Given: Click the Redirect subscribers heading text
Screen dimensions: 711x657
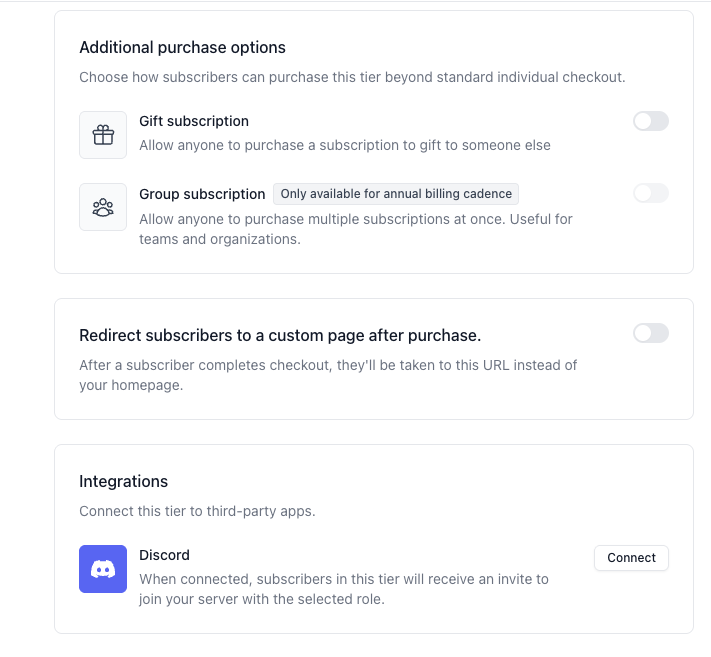Looking at the screenshot, I should pos(280,335).
